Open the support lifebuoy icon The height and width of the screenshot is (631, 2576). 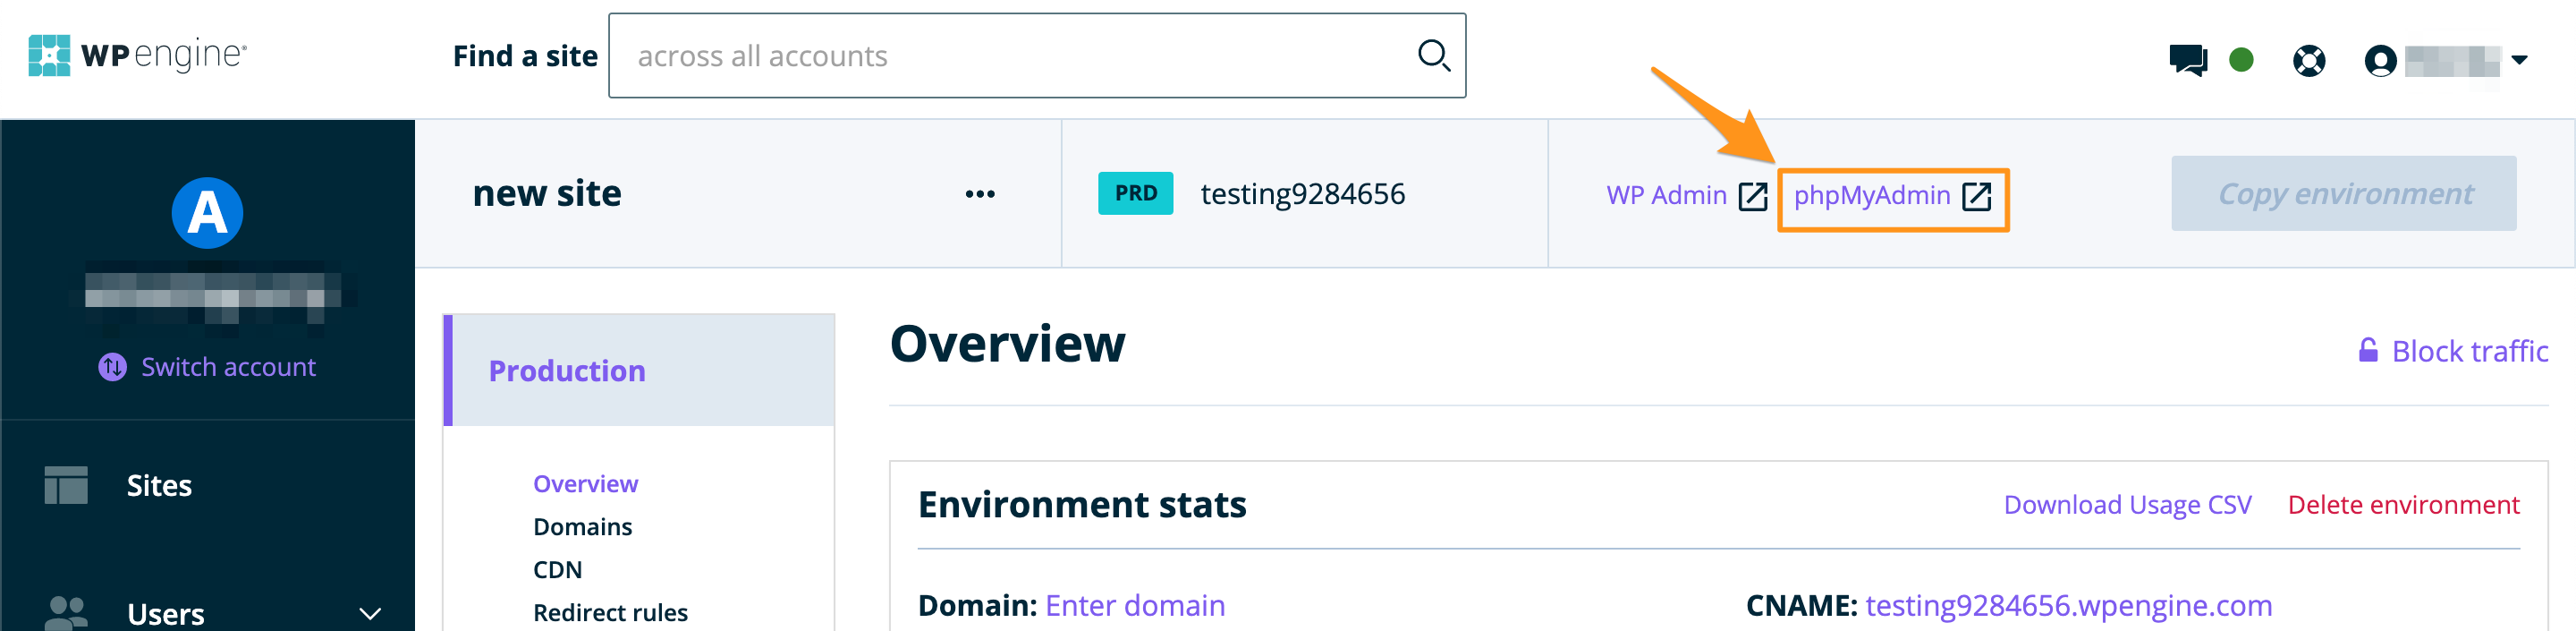click(x=2308, y=61)
